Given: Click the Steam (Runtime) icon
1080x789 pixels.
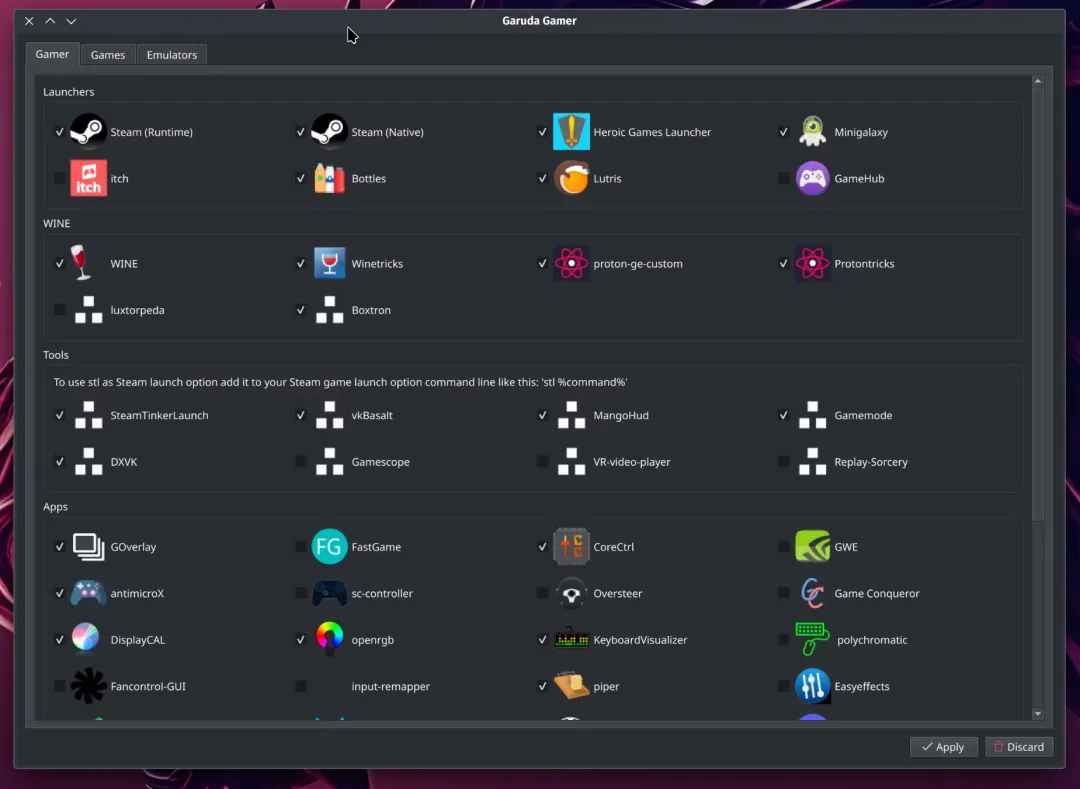Looking at the screenshot, I should coord(88,132).
